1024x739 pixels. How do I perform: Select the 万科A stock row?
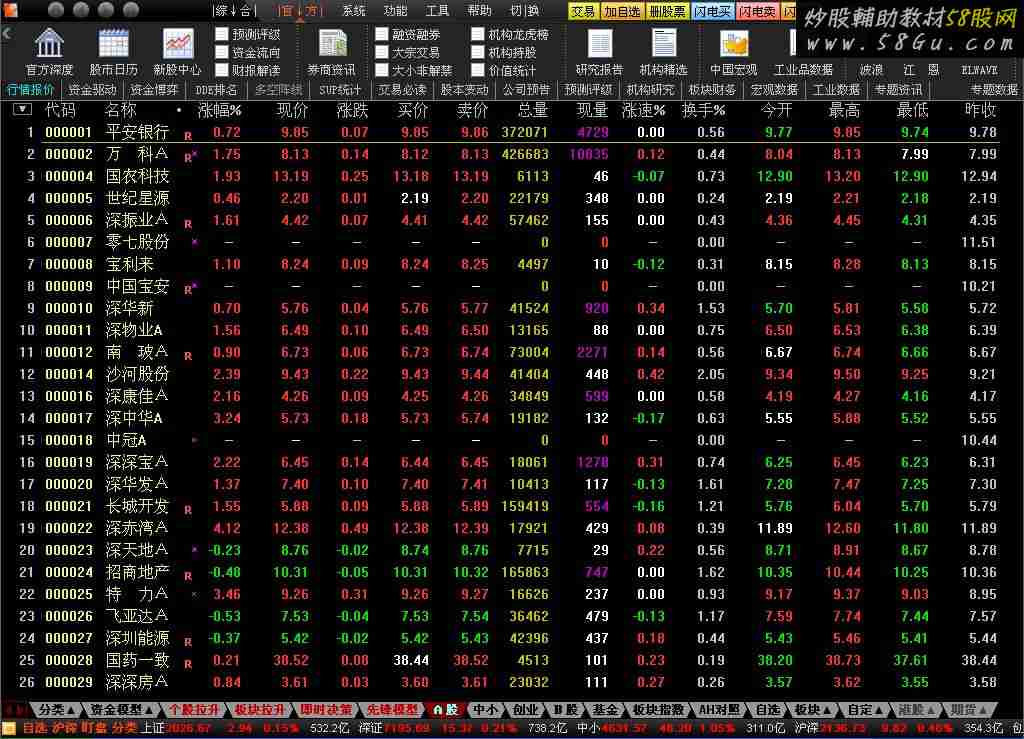click(512, 154)
